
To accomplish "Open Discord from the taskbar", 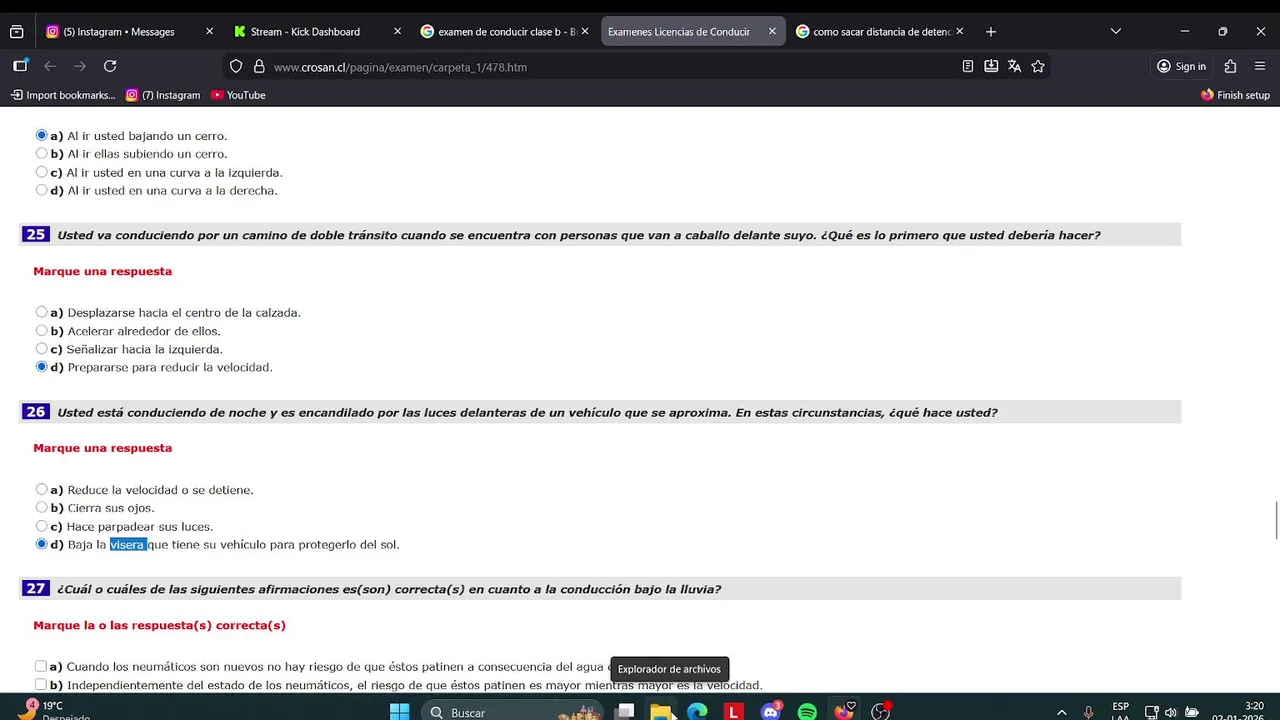I will (x=771, y=712).
